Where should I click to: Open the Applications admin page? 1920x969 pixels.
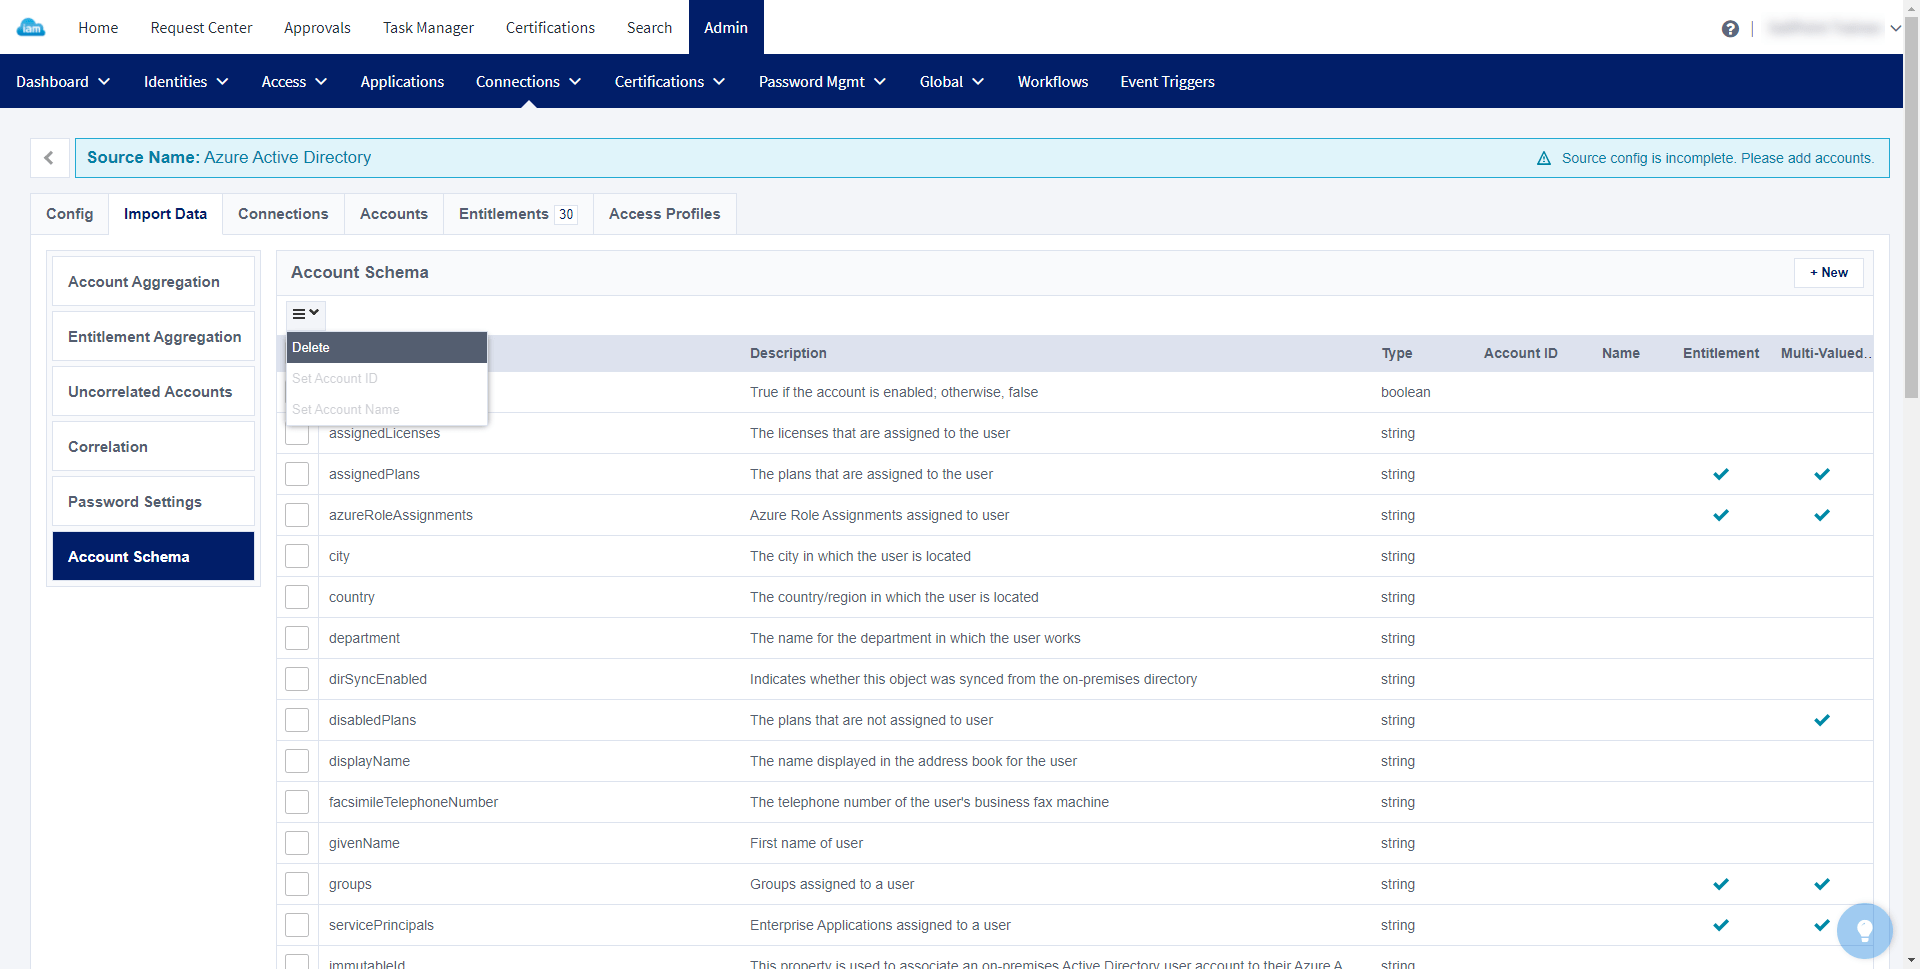pos(402,82)
